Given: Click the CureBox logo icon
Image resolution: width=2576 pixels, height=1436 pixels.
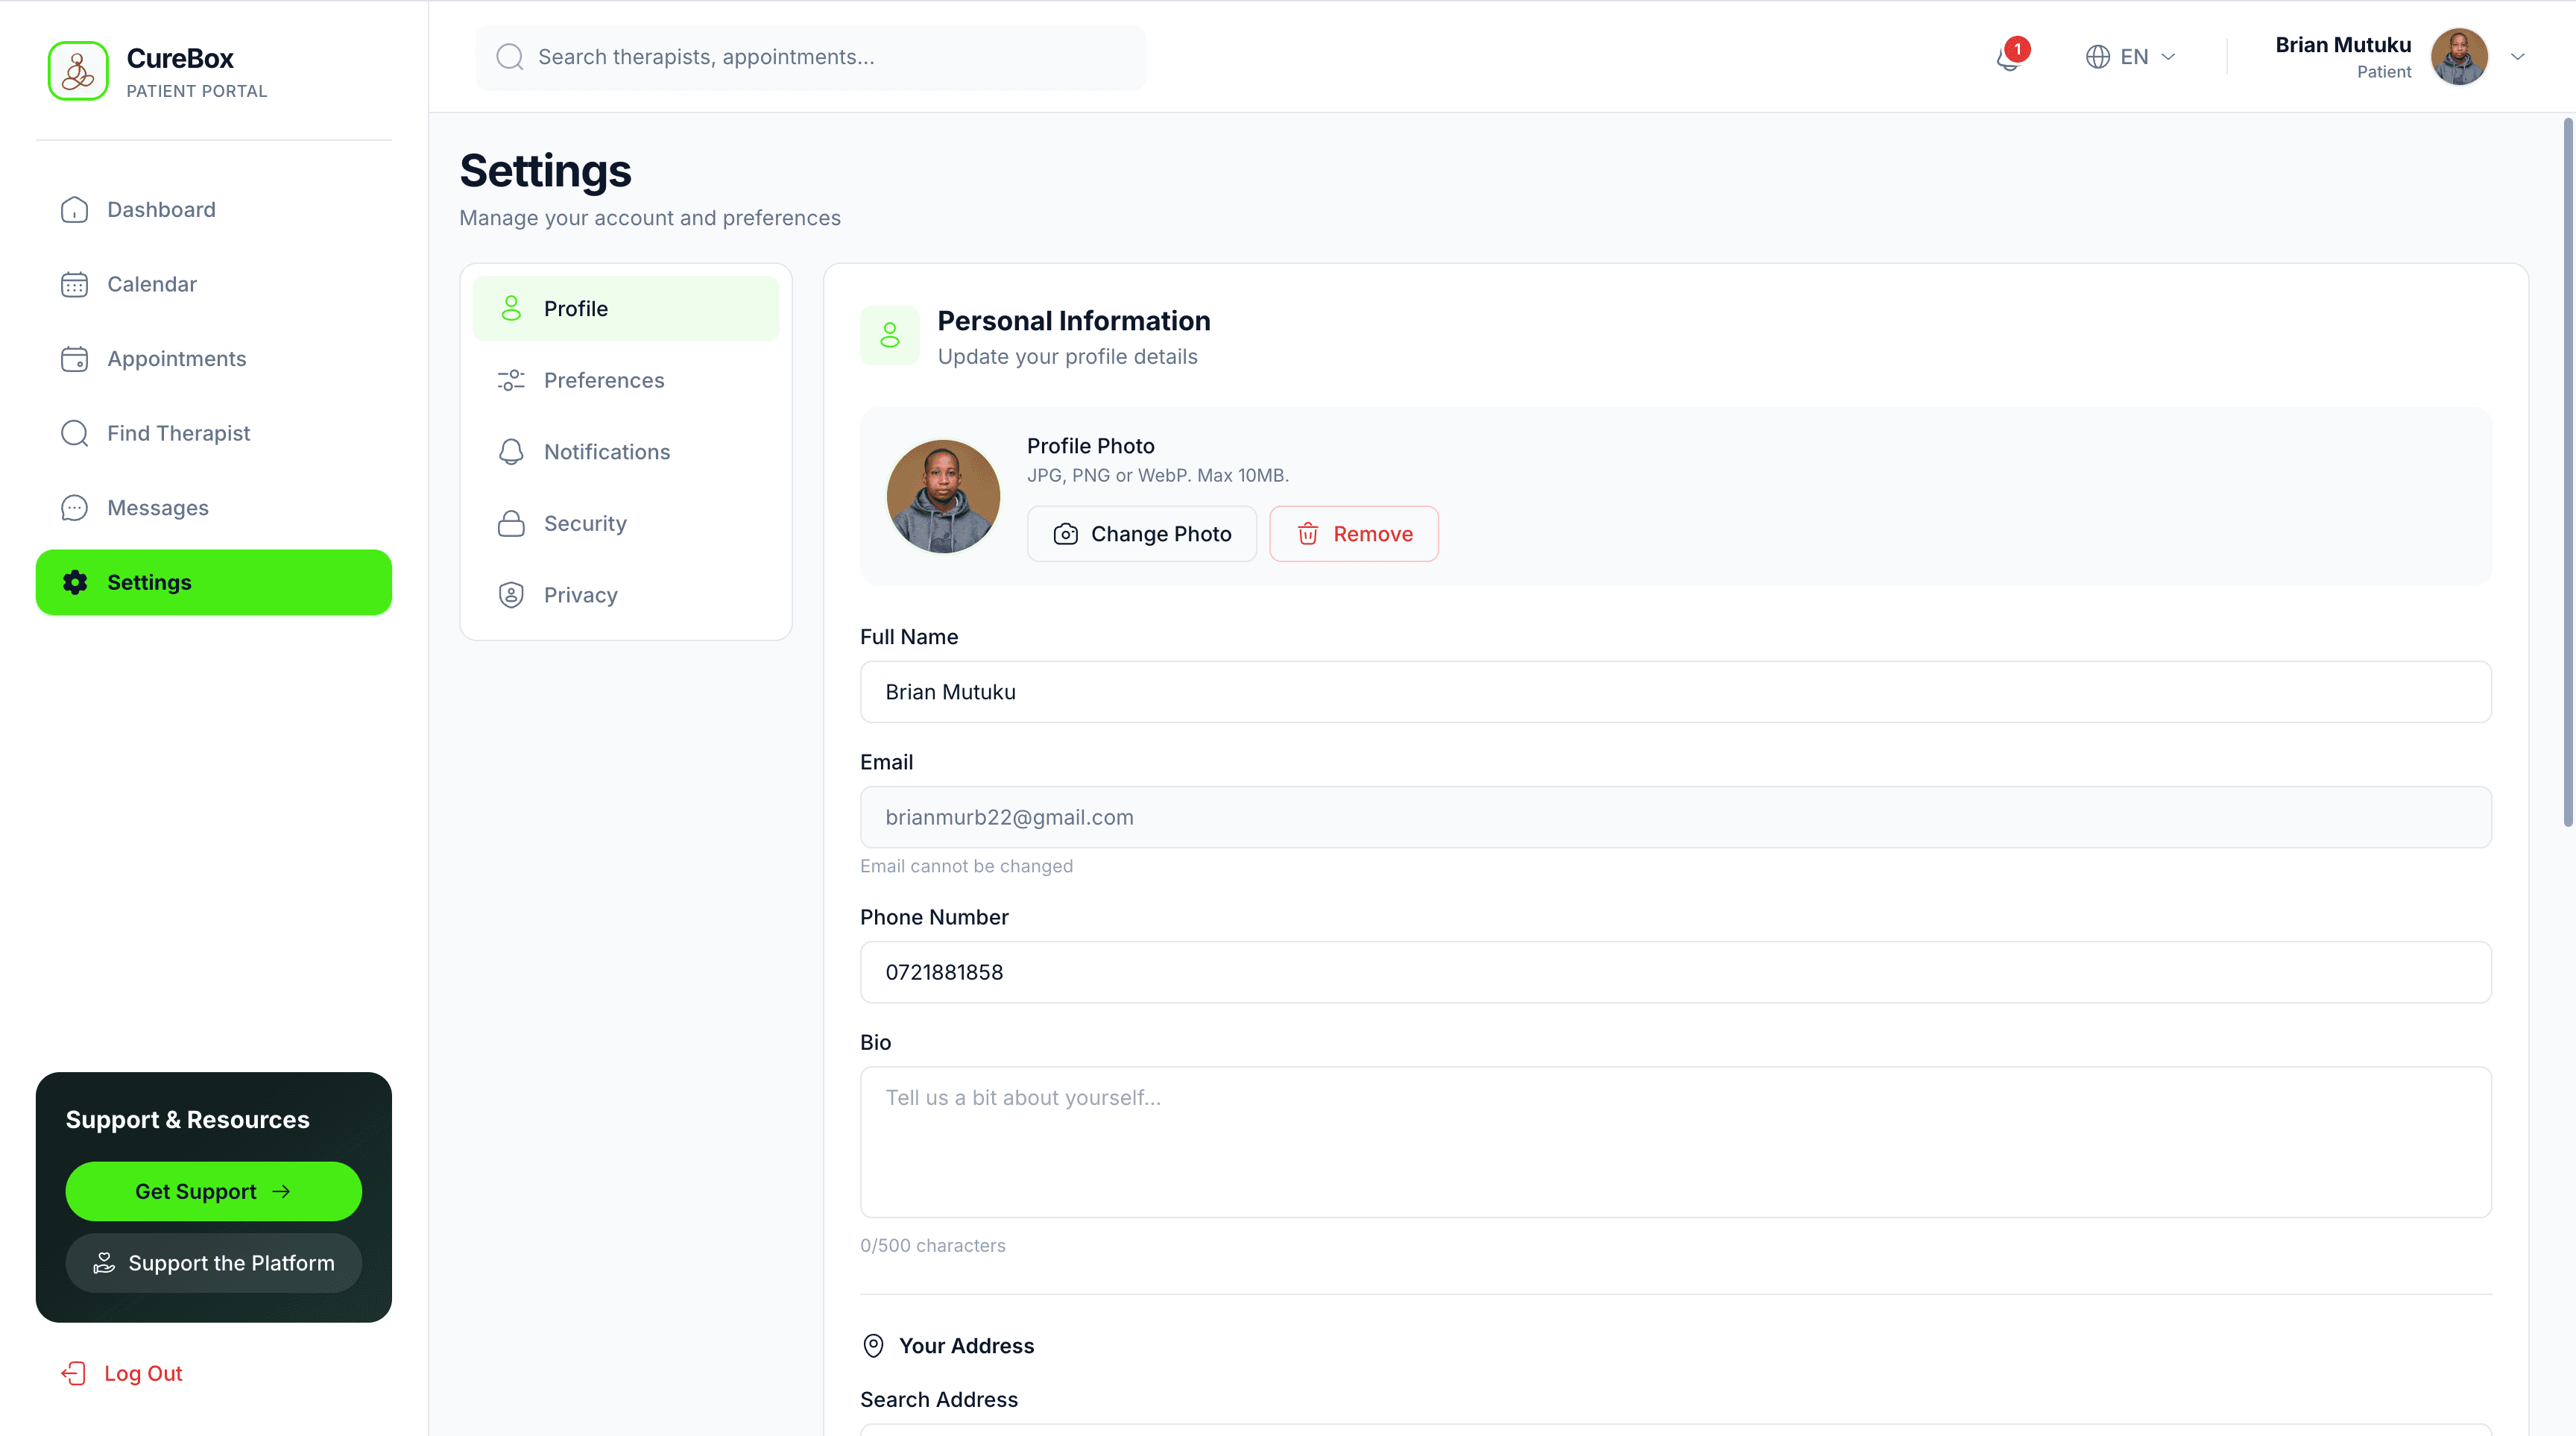Looking at the screenshot, I should tap(78, 71).
